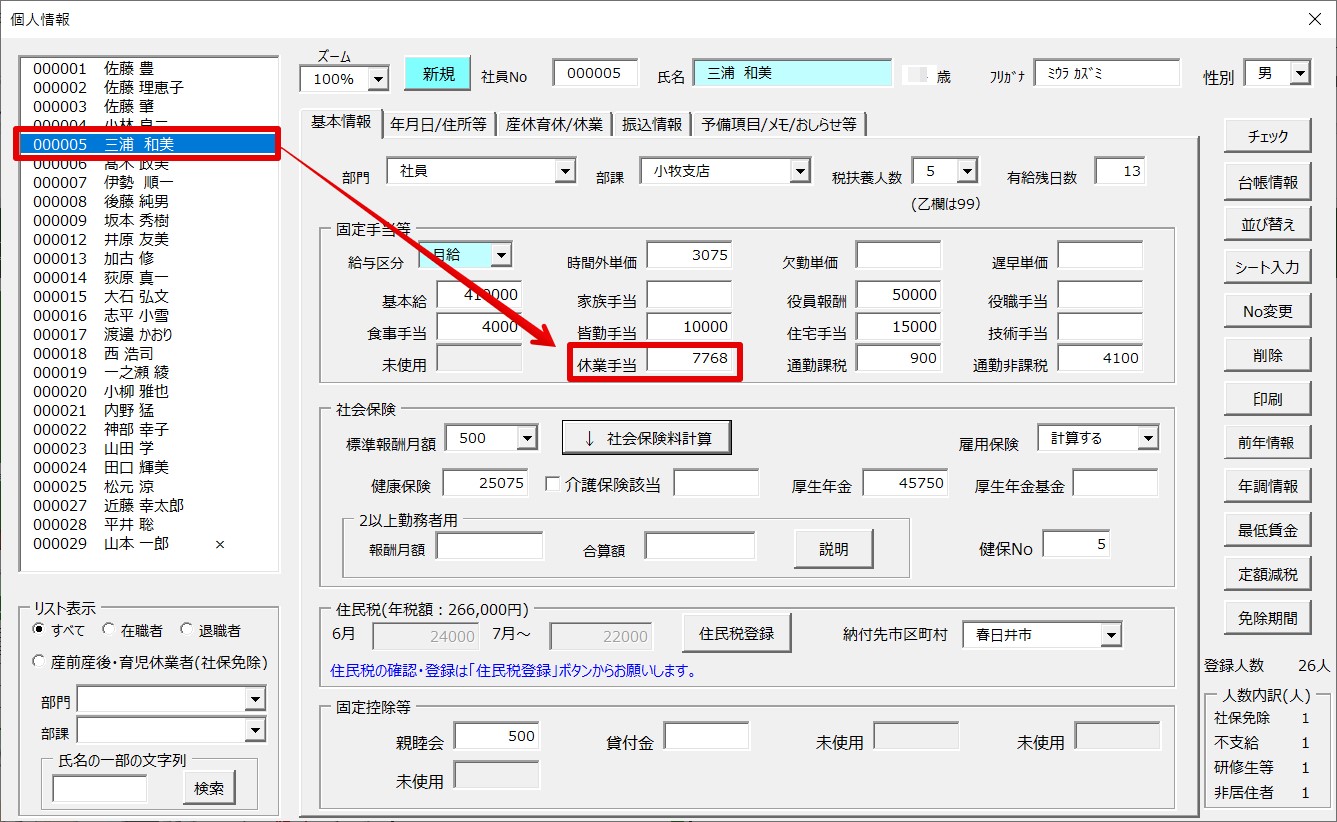
Task: Click the 休業手当 input field
Action: [x=689, y=359]
